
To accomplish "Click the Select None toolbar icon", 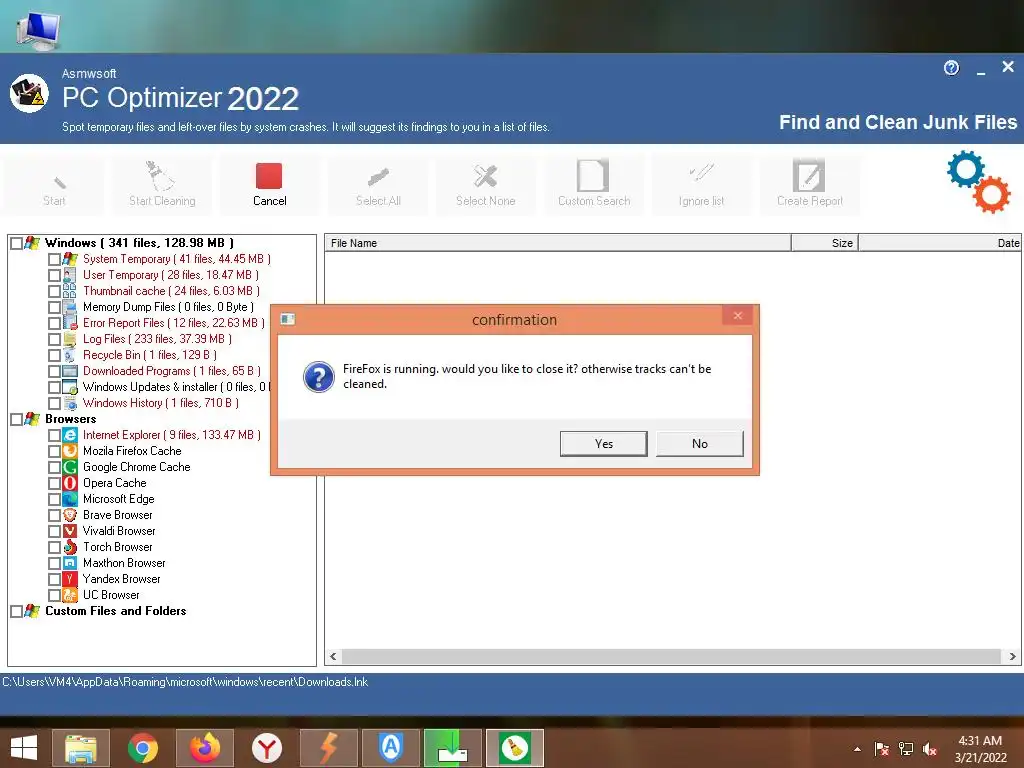I will tap(485, 176).
